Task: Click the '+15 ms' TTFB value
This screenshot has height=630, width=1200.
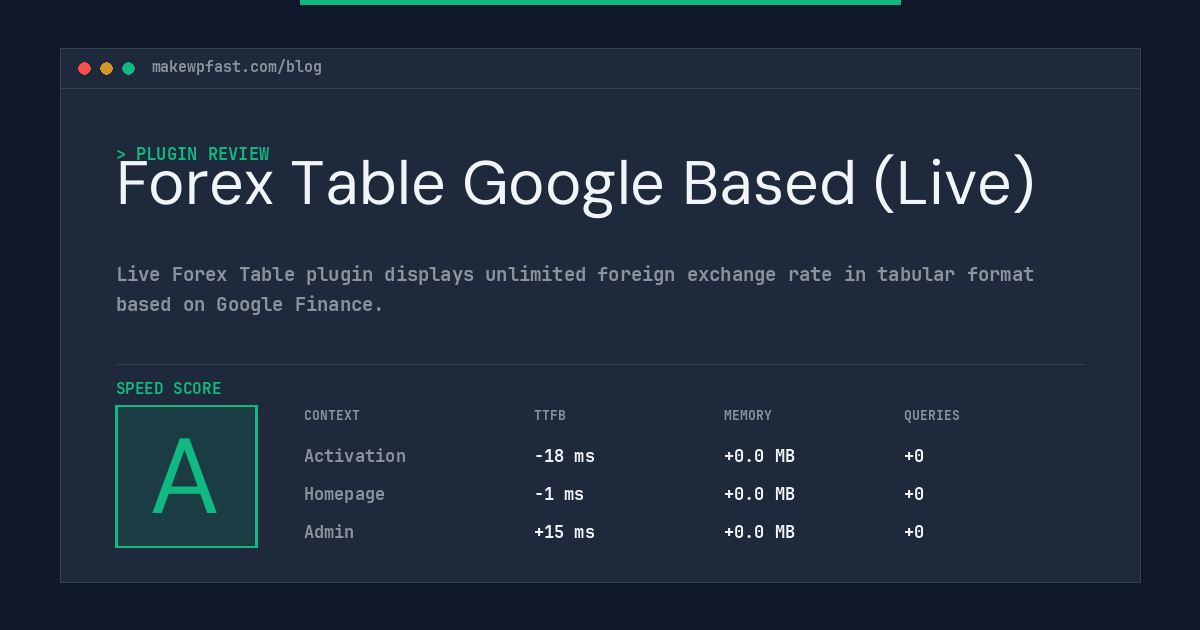Action: click(564, 532)
